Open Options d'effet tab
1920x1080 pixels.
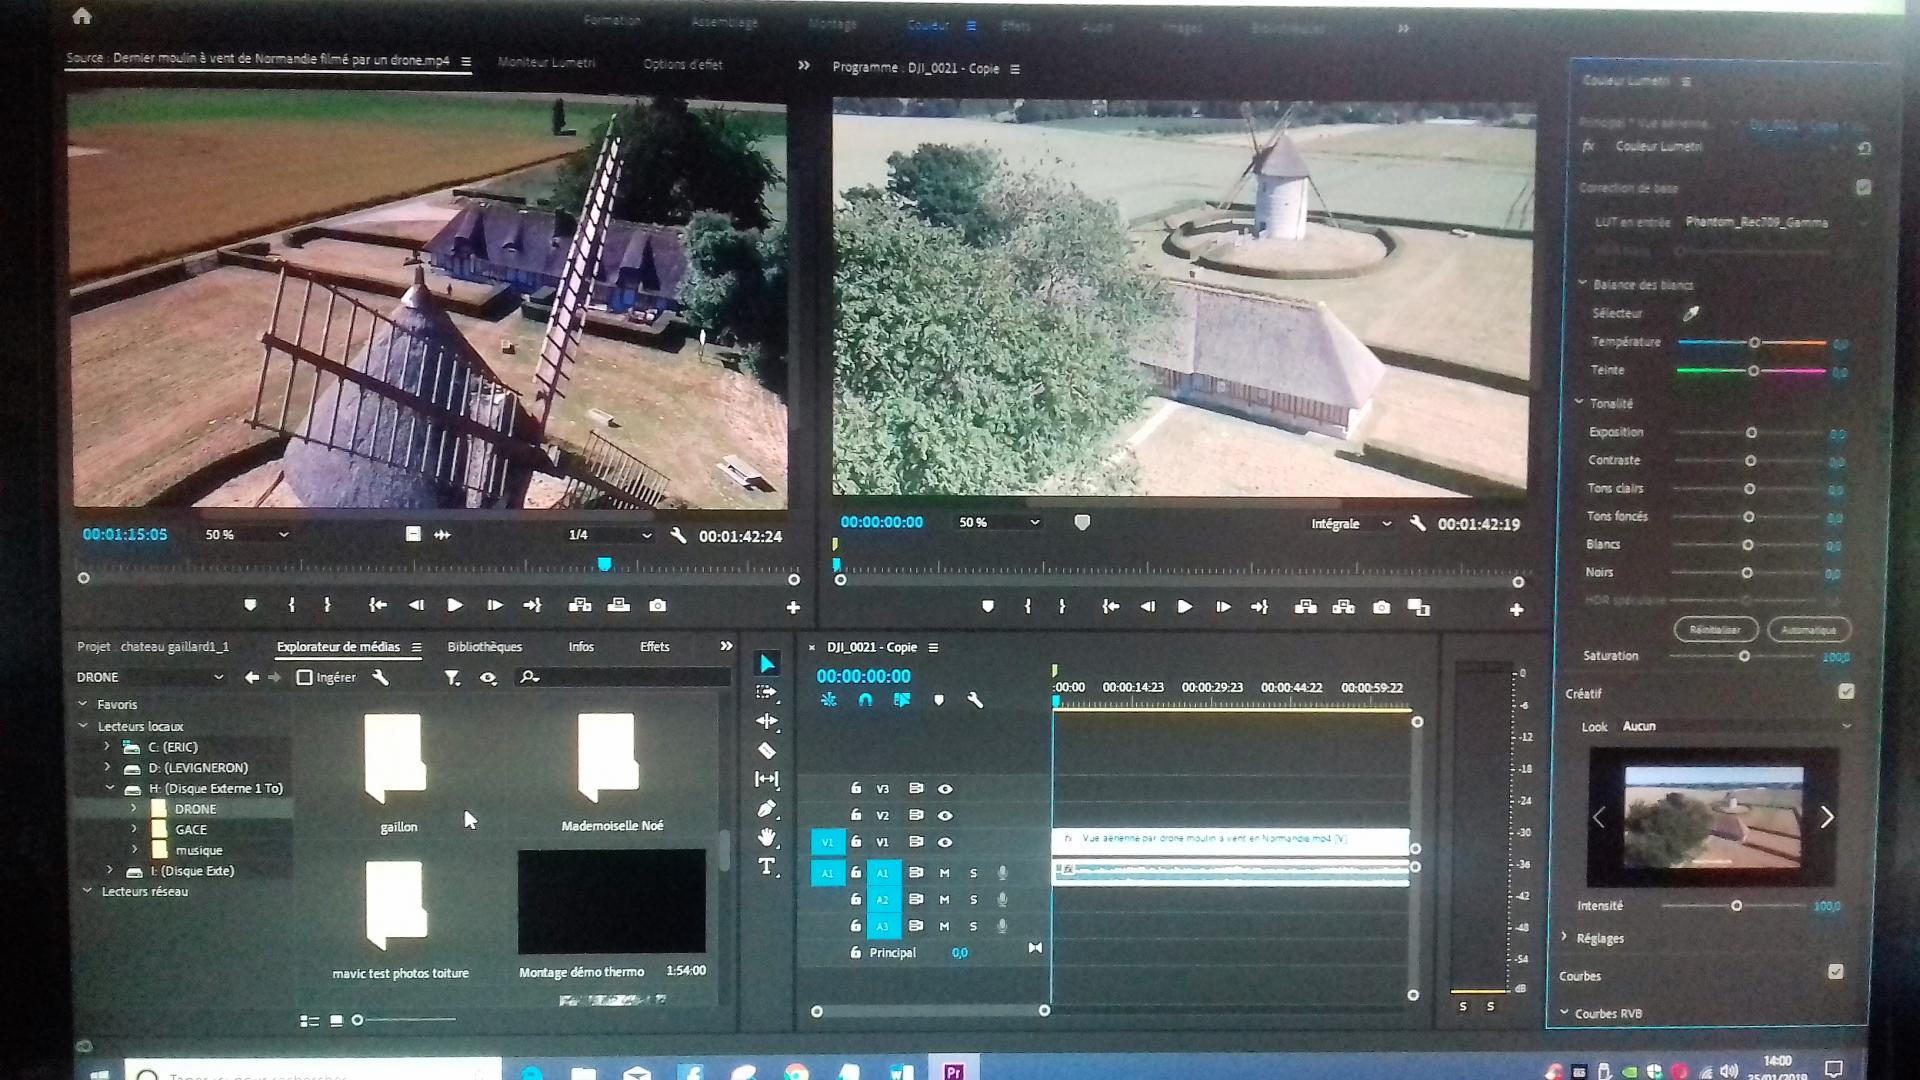tap(683, 64)
